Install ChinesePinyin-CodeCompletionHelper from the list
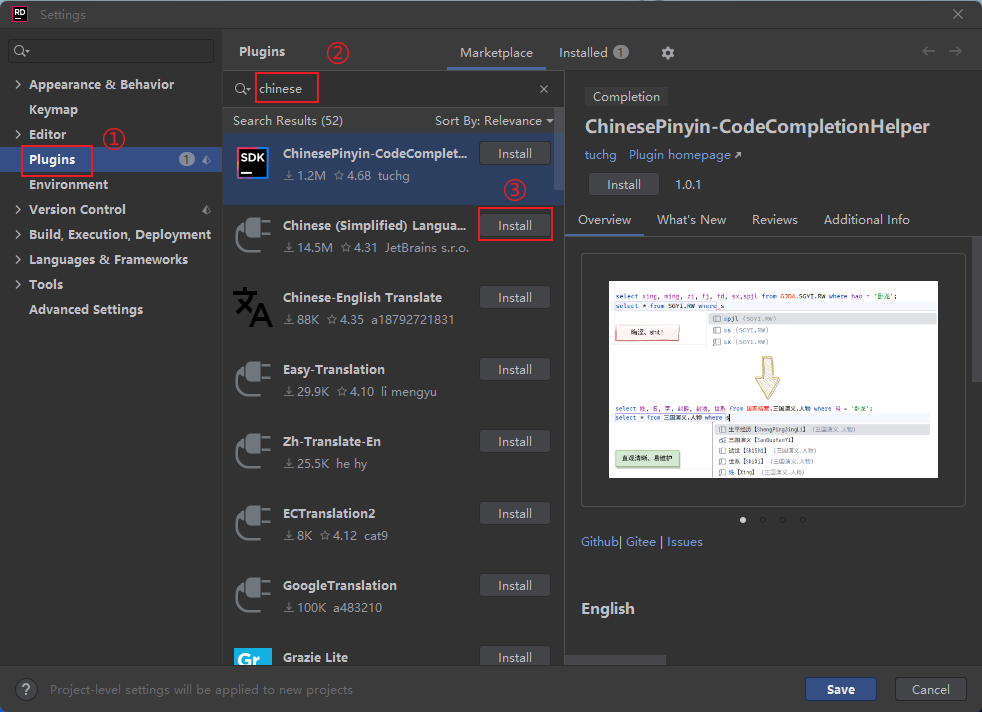This screenshot has width=982, height=712. pos(515,153)
